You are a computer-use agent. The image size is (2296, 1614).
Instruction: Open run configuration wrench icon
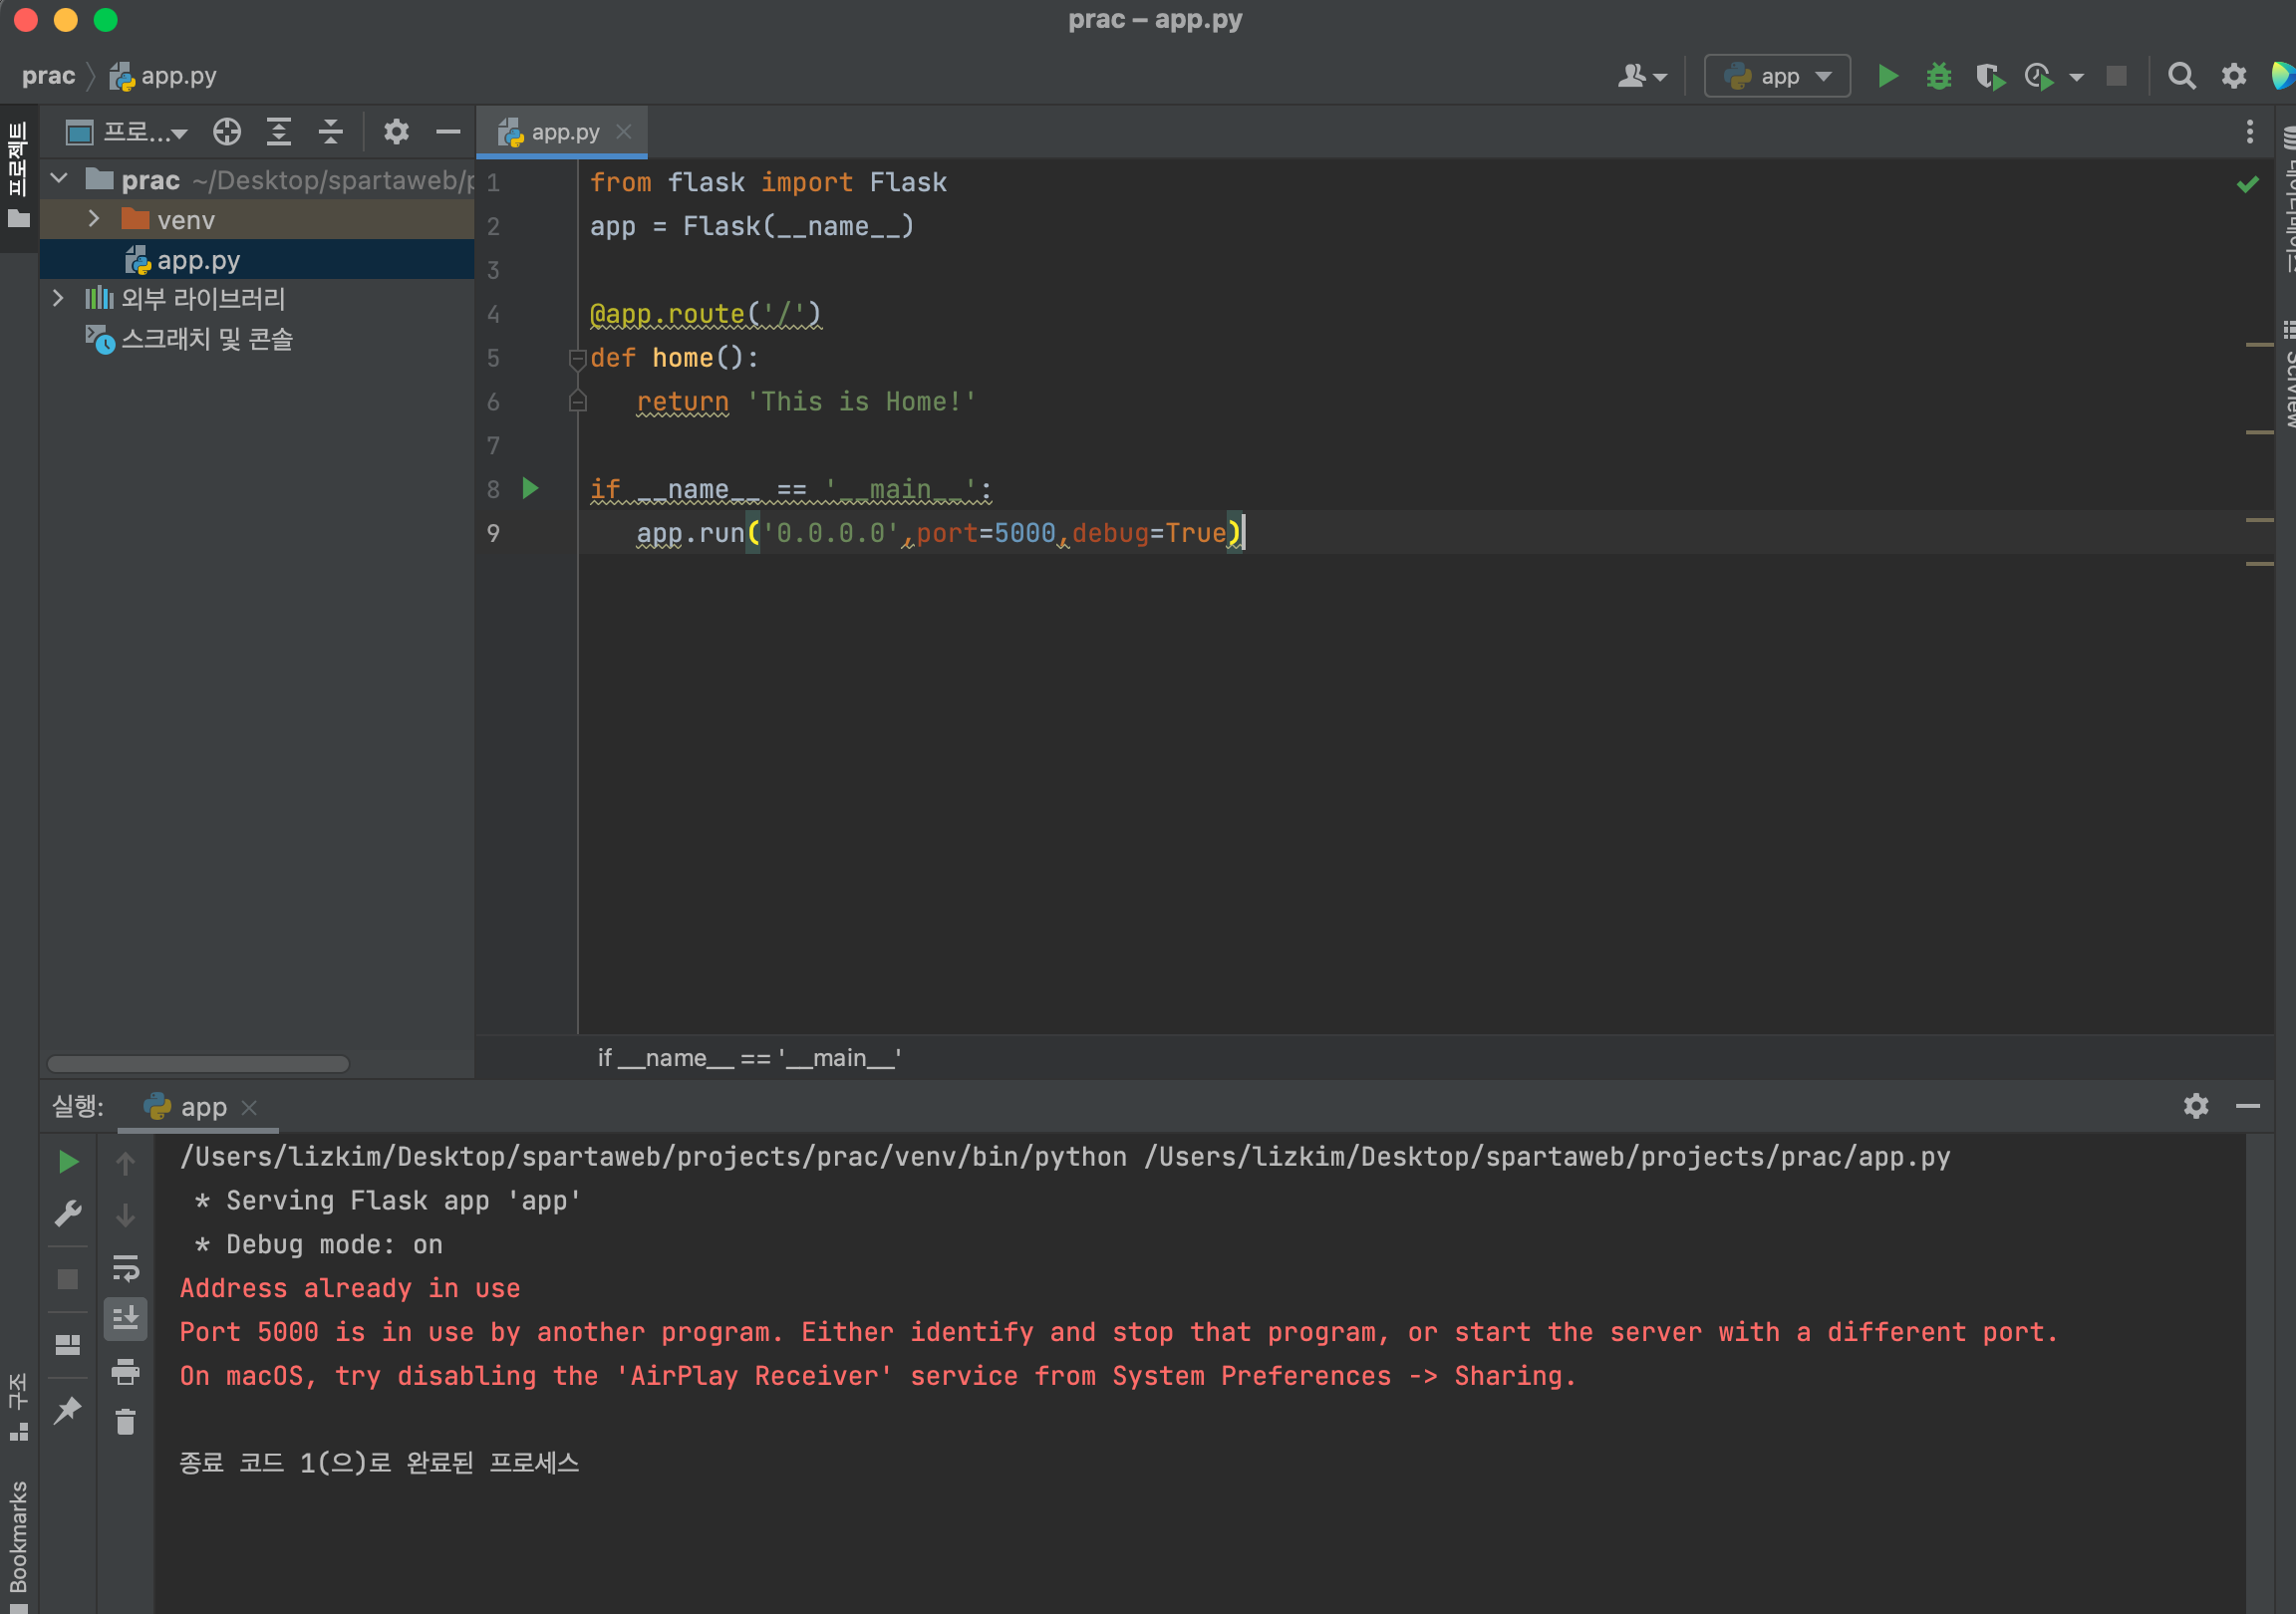[68, 1213]
